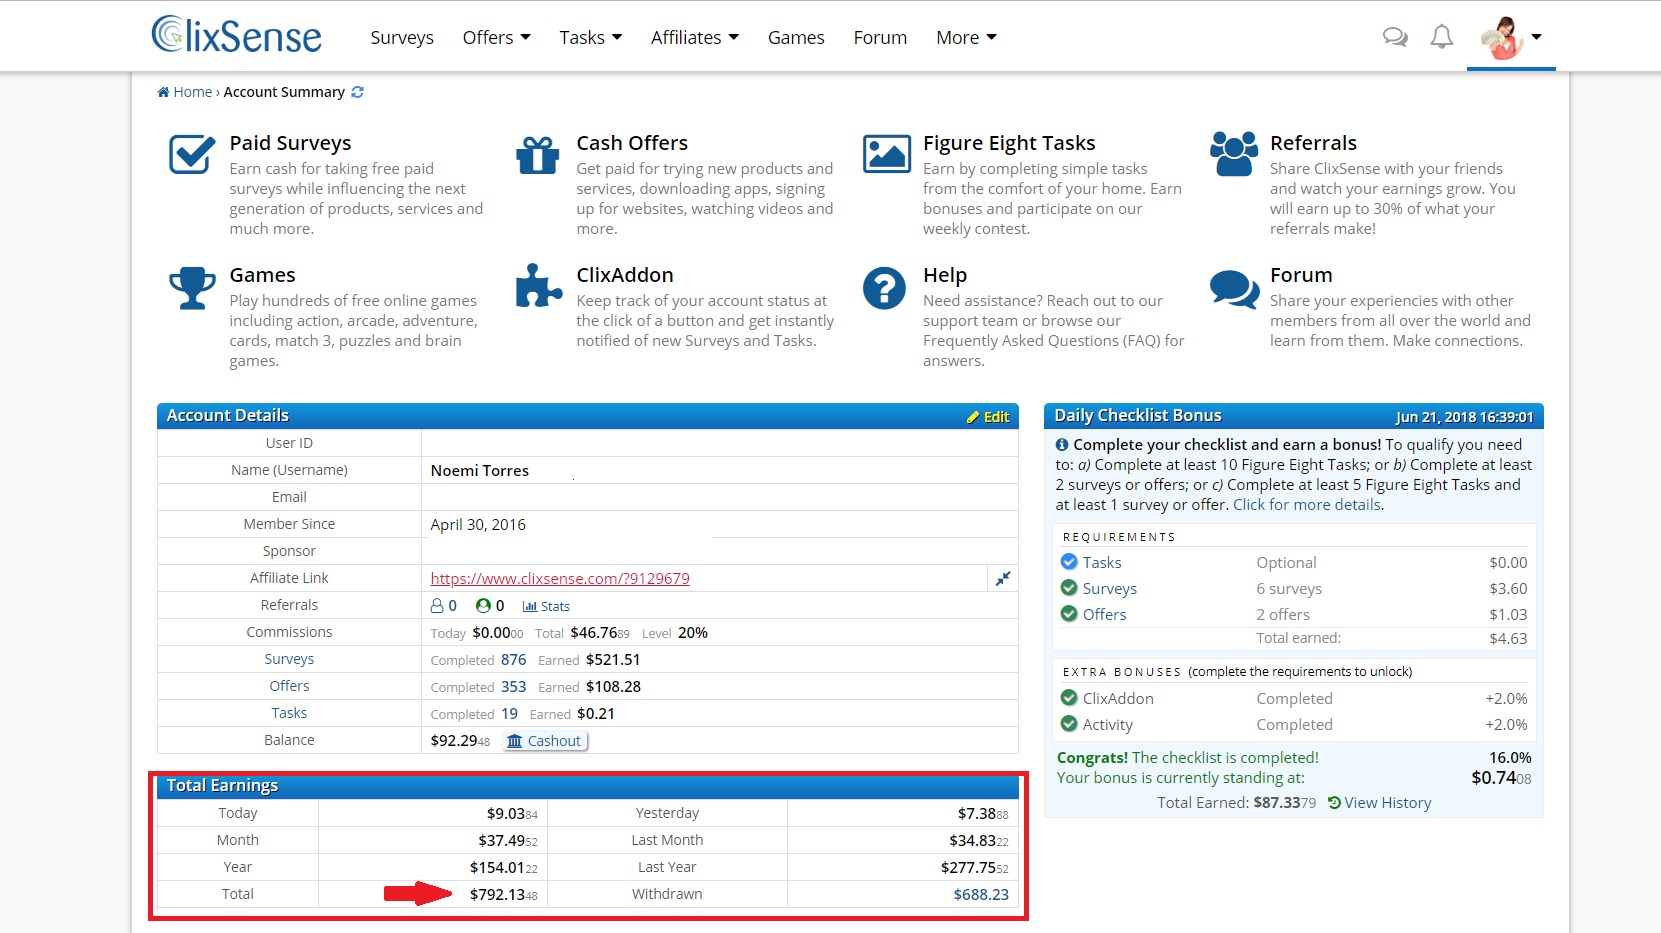Screen dimensions: 1661x933
Task: Click the ClixAddon bonus checkmark
Action: tap(1069, 698)
